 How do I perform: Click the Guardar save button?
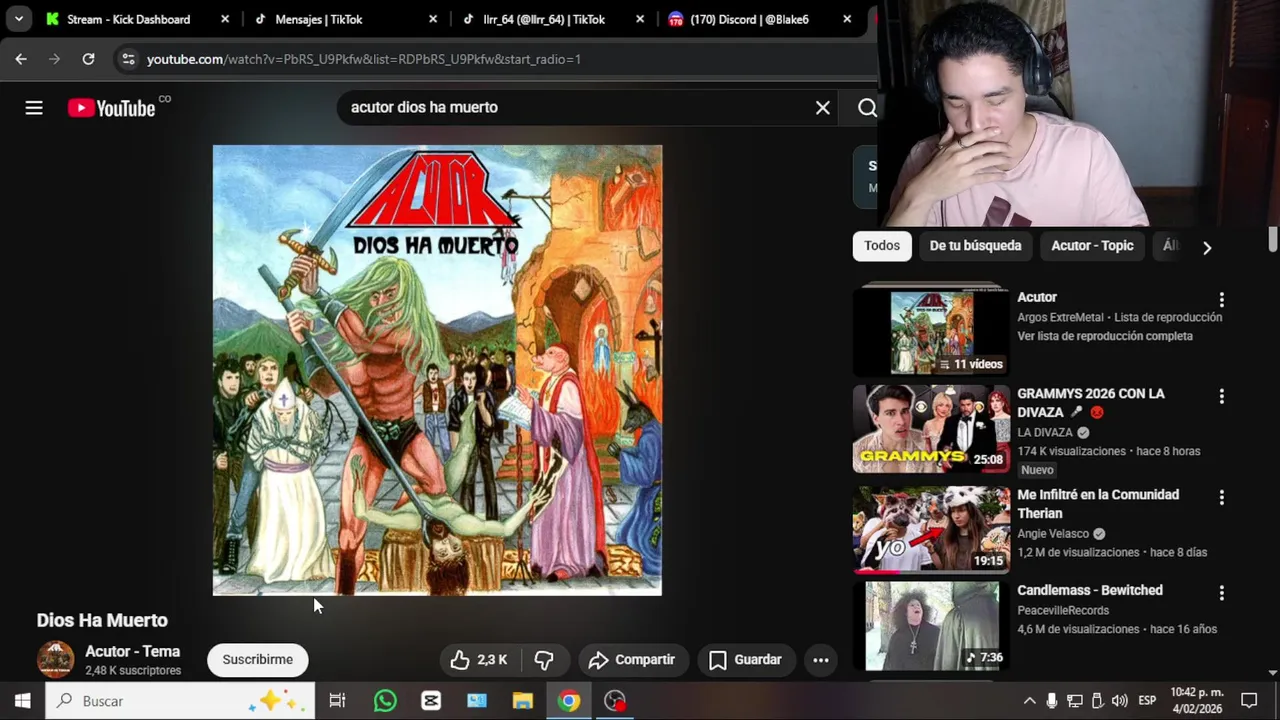tap(745, 660)
